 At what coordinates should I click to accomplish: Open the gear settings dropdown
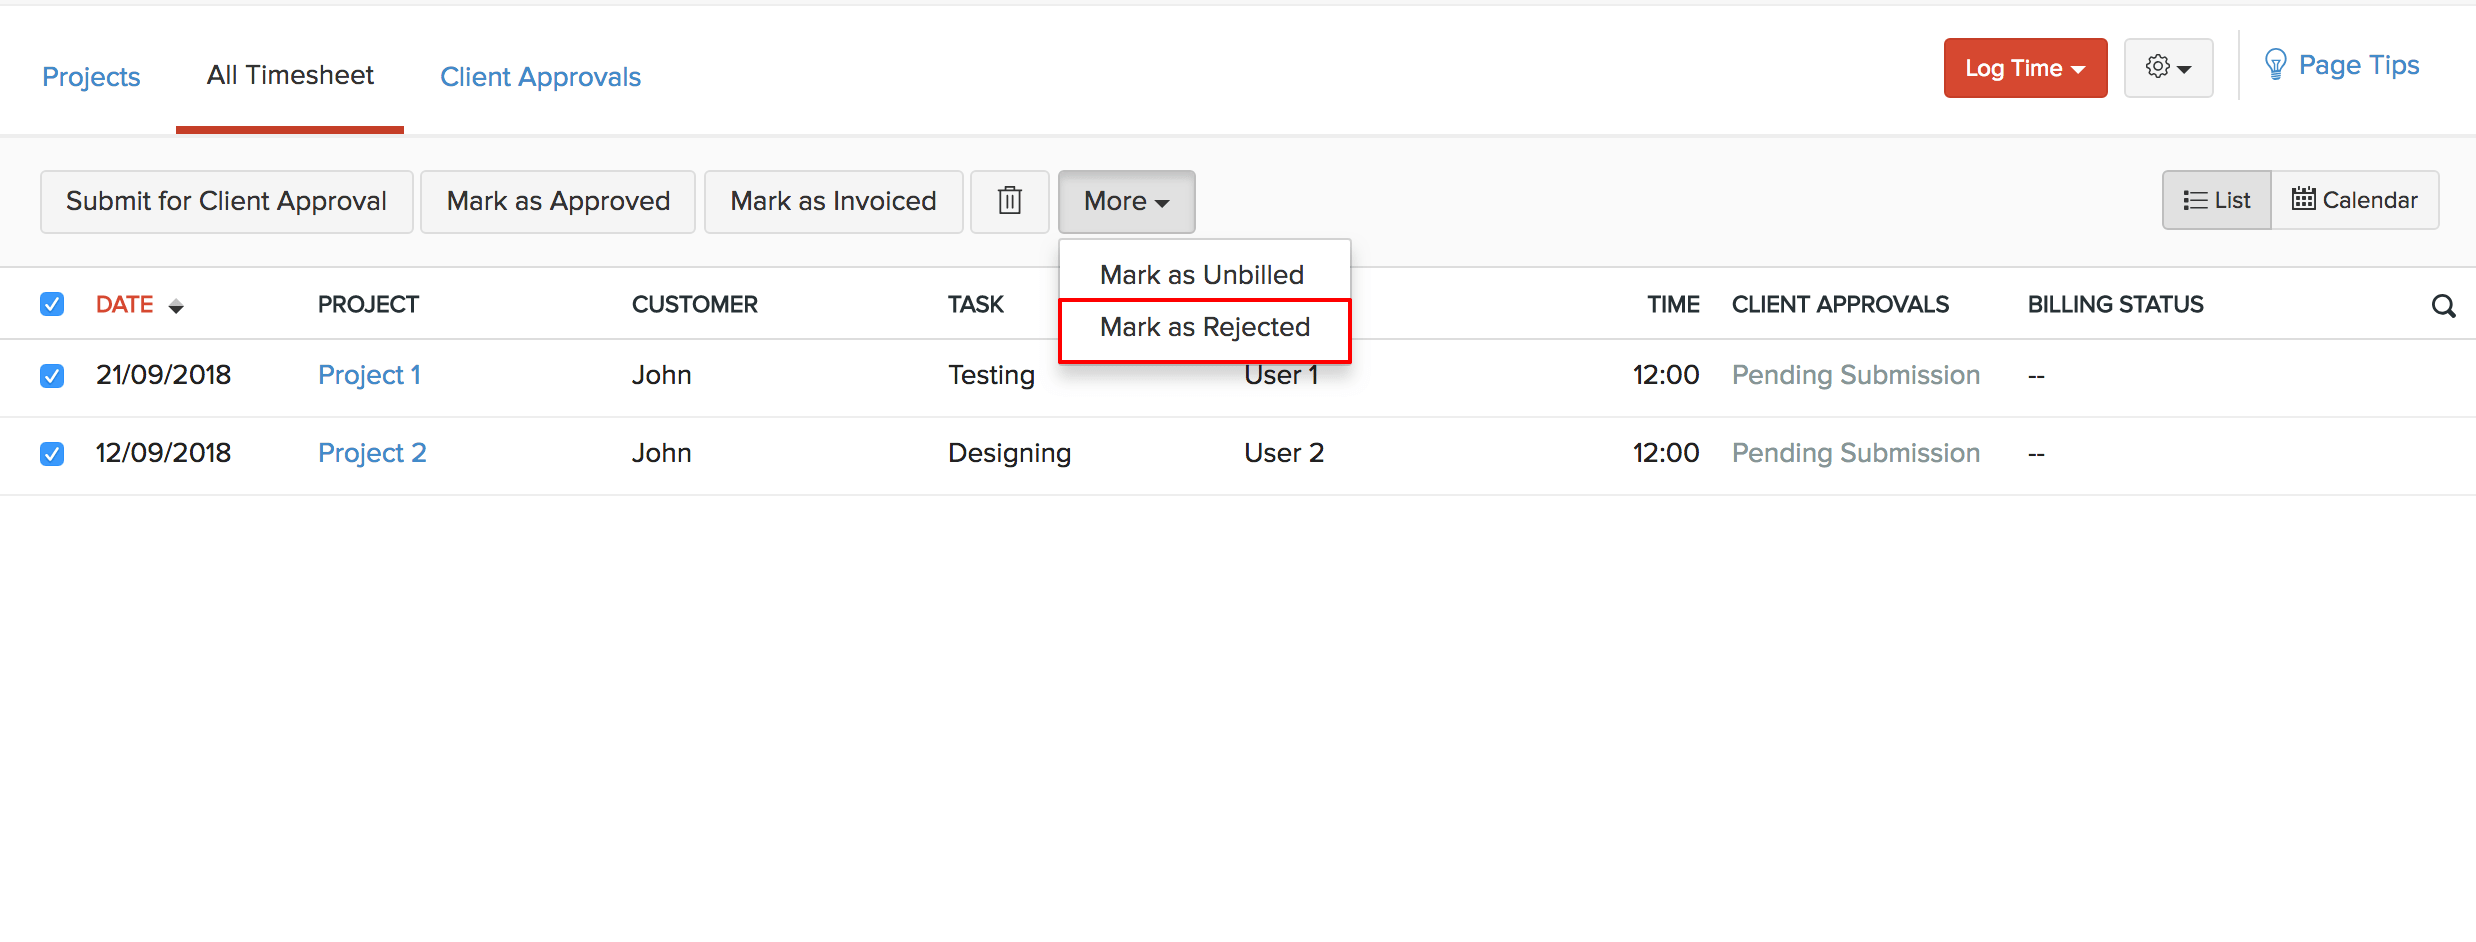coord(2168,68)
